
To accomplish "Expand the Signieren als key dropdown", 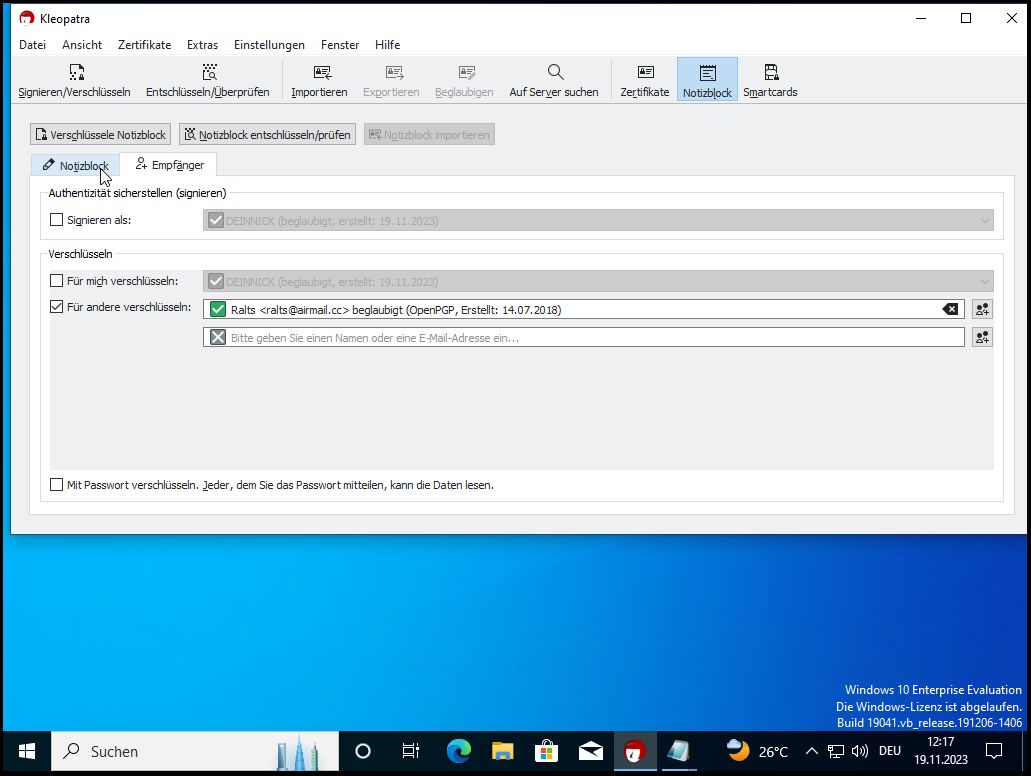I will (984, 221).
